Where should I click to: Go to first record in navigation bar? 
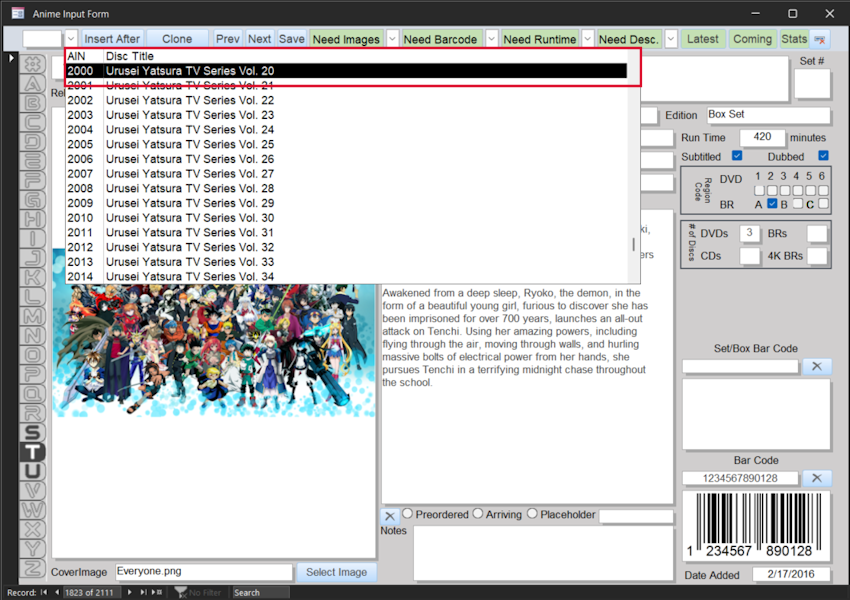coord(44,592)
